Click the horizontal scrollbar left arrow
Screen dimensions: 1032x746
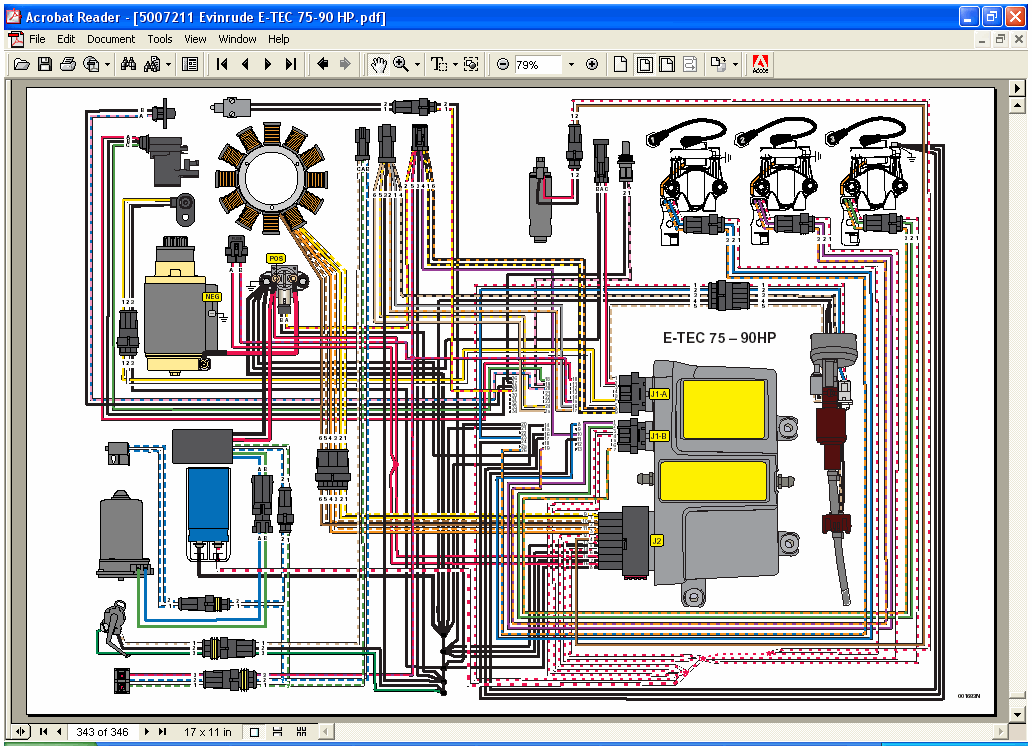326,732
